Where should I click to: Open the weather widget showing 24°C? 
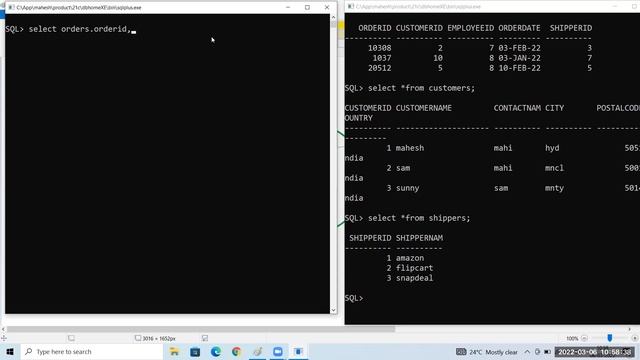click(487, 352)
